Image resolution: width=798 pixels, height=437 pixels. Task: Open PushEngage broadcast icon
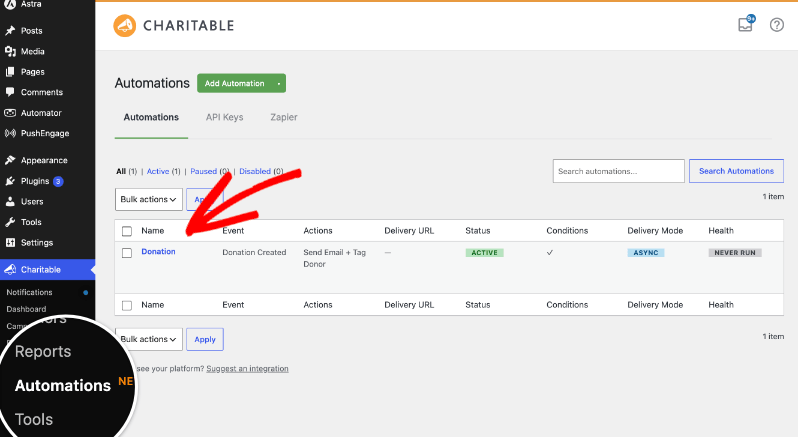(x=10, y=133)
